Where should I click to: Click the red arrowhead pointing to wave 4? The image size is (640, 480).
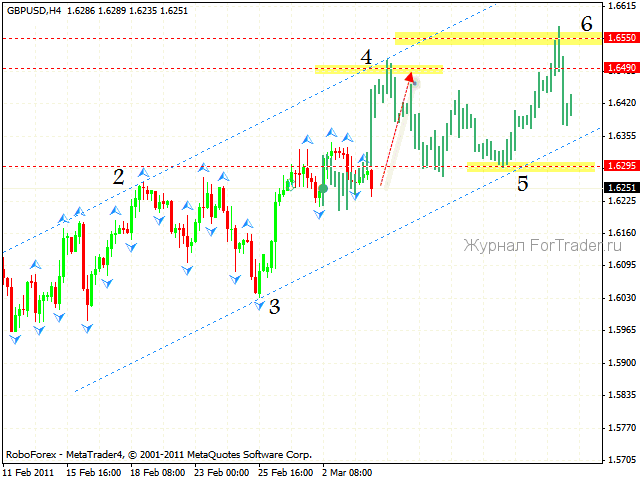pos(410,78)
